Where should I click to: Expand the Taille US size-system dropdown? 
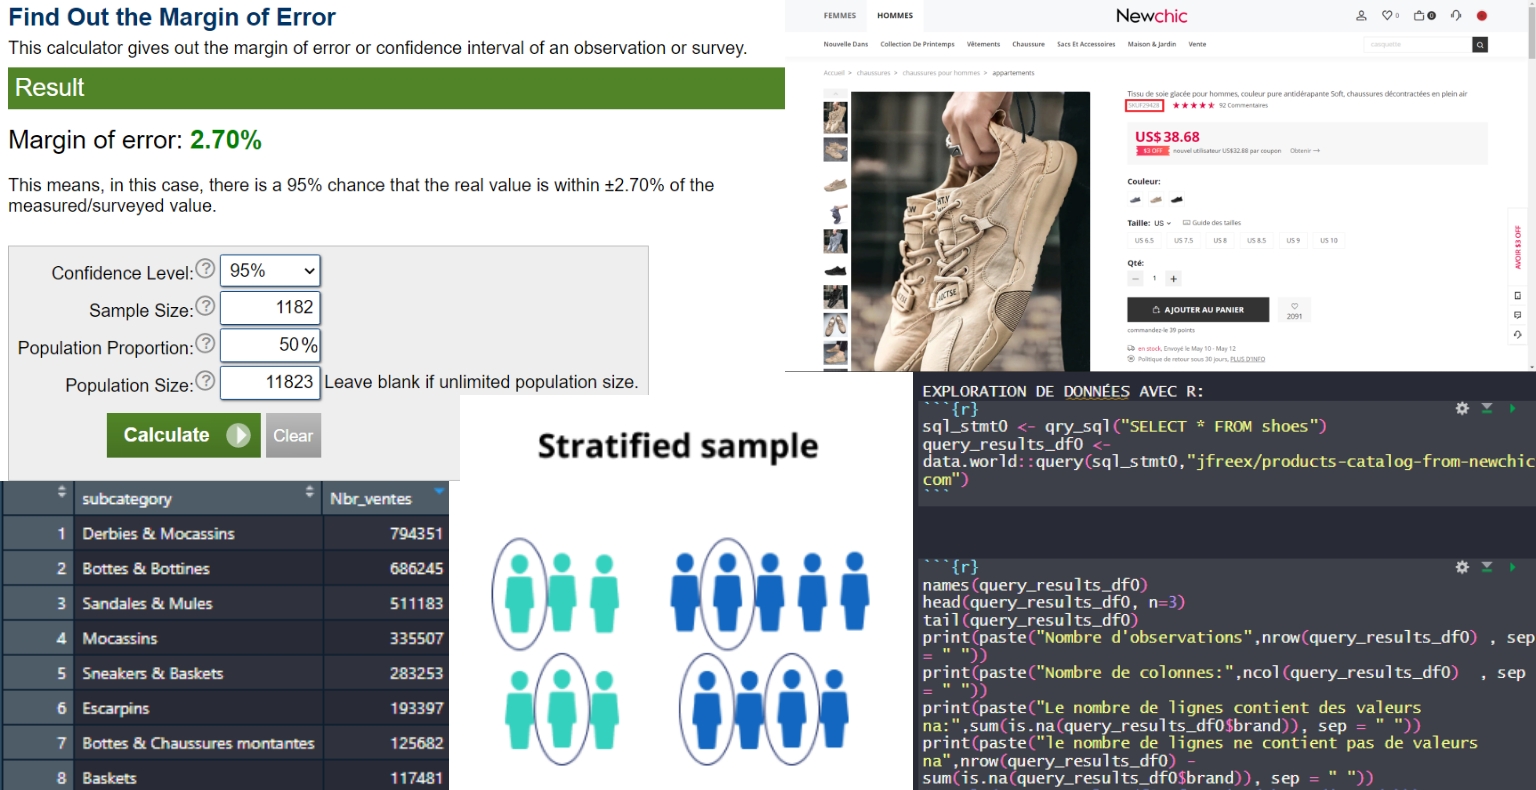pyautogui.click(x=1162, y=223)
